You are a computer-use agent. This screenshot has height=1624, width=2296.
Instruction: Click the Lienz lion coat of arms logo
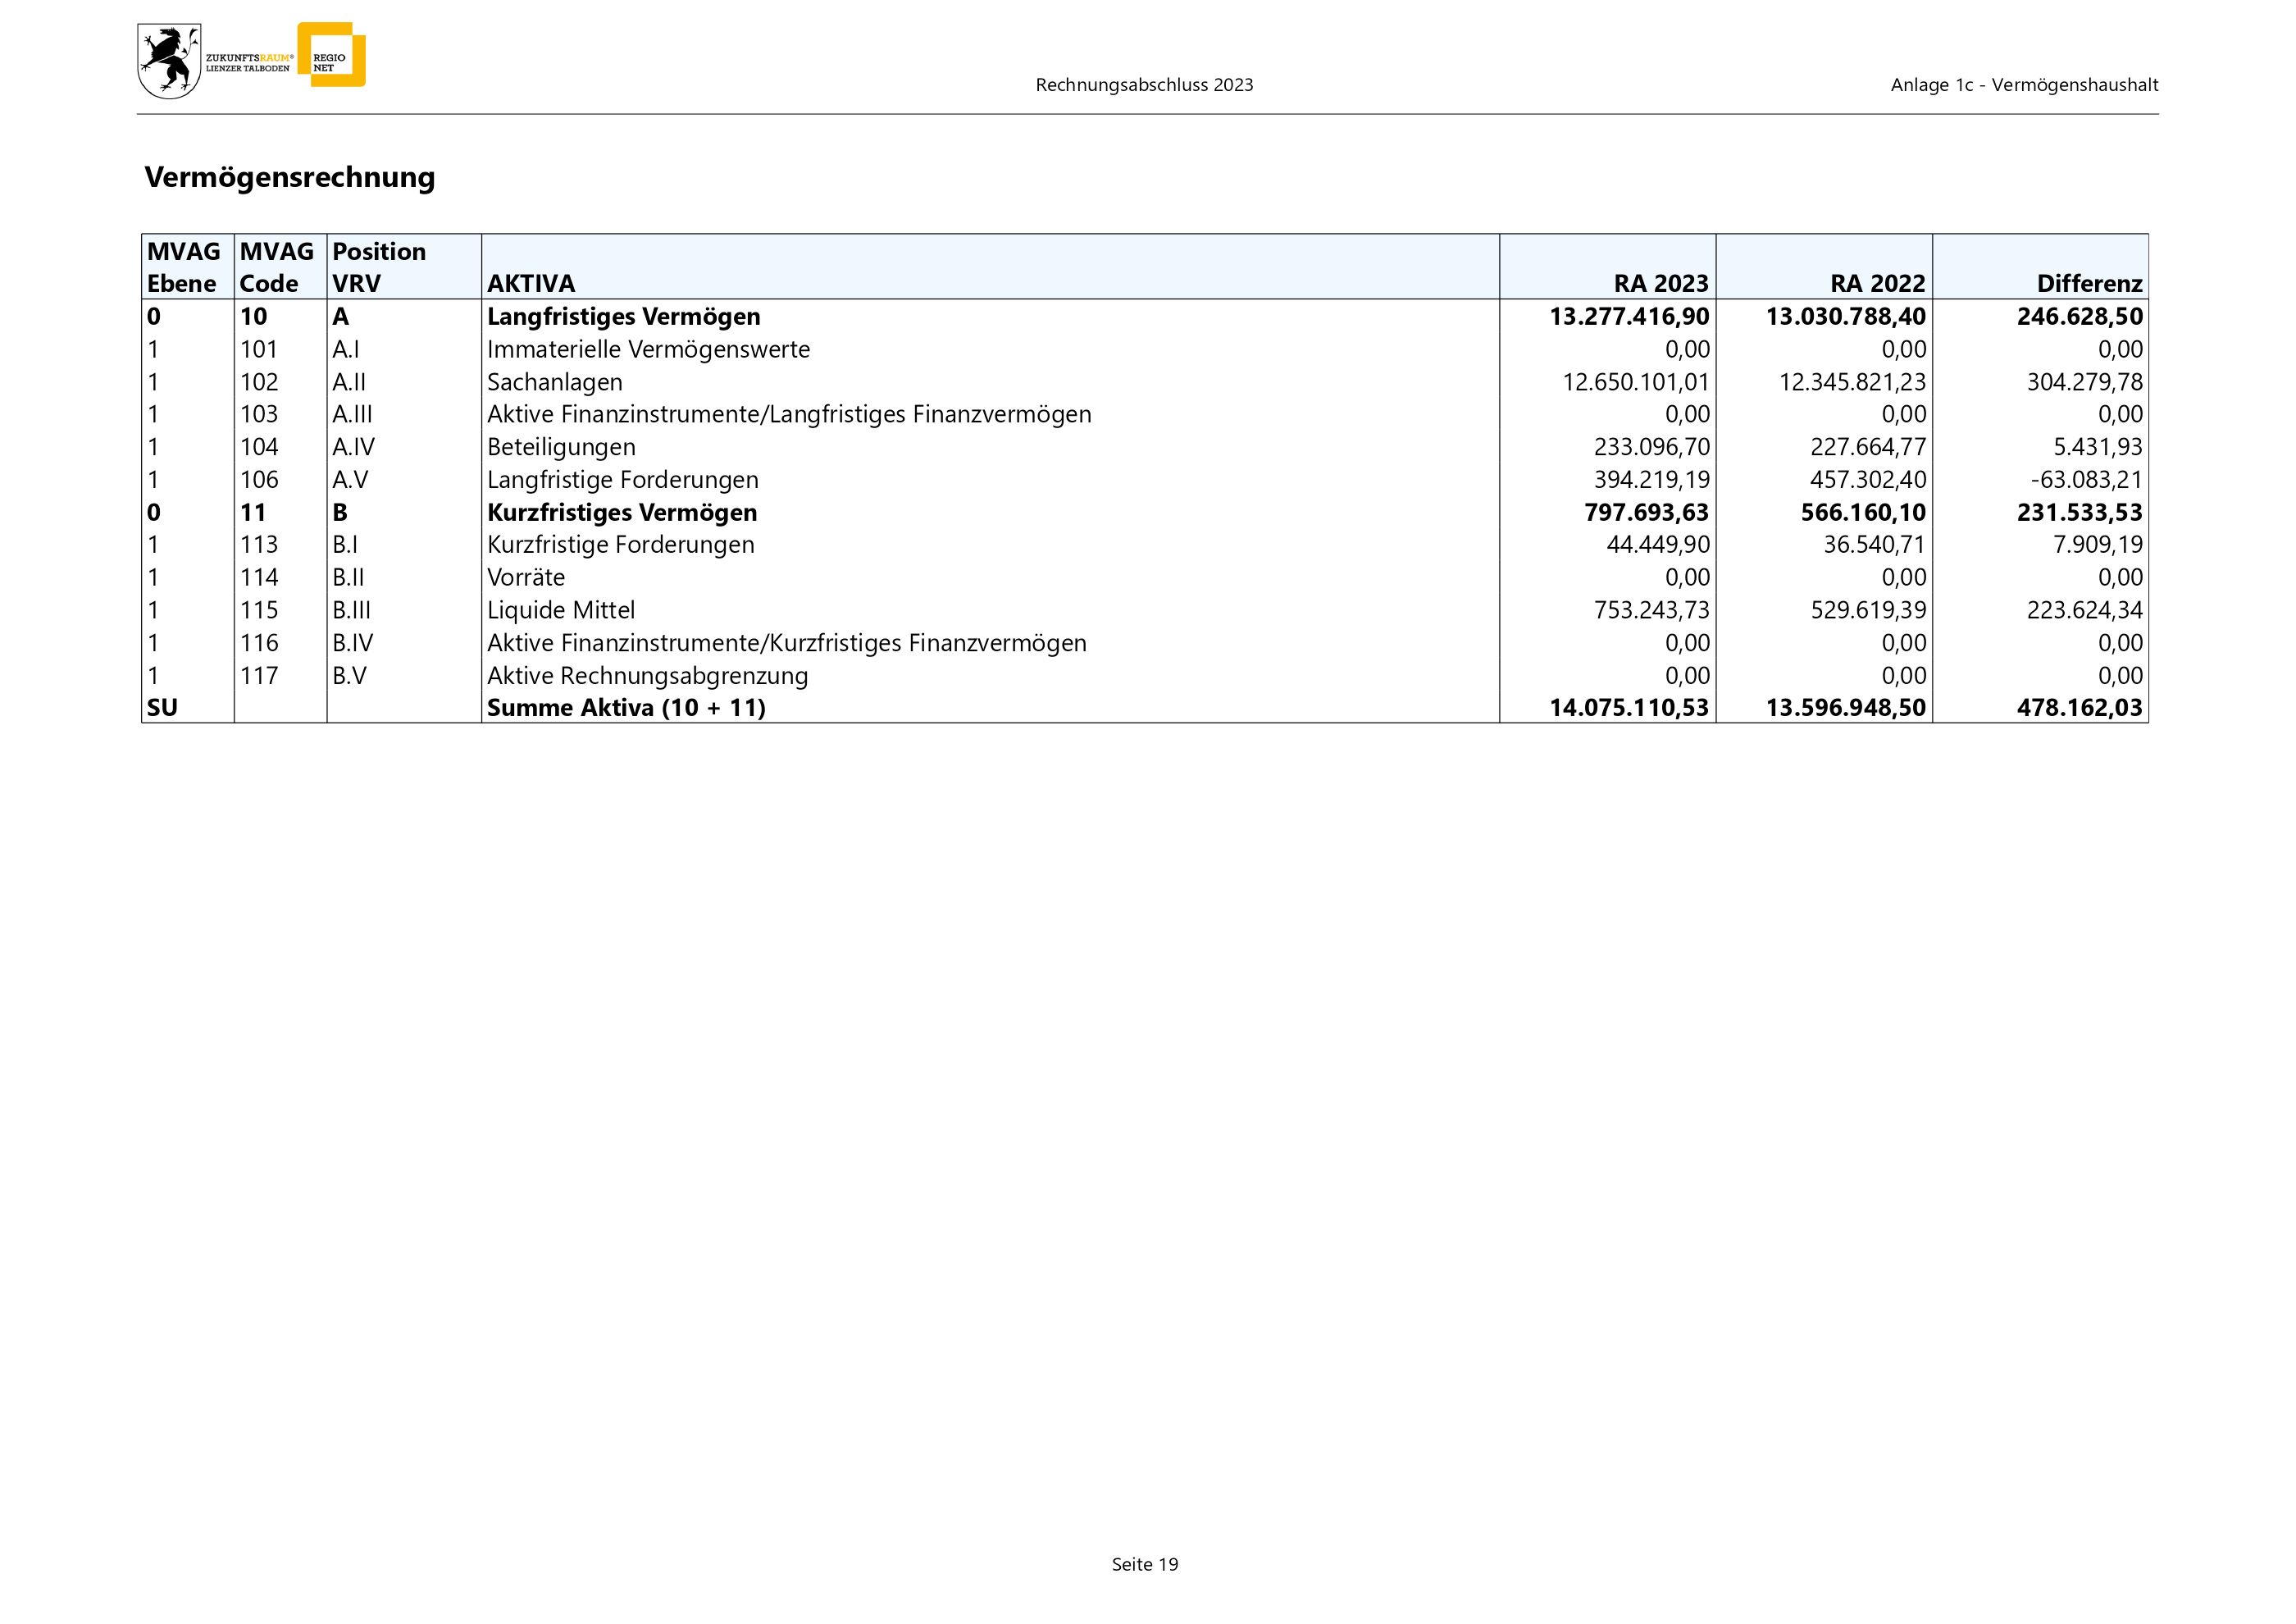169,62
